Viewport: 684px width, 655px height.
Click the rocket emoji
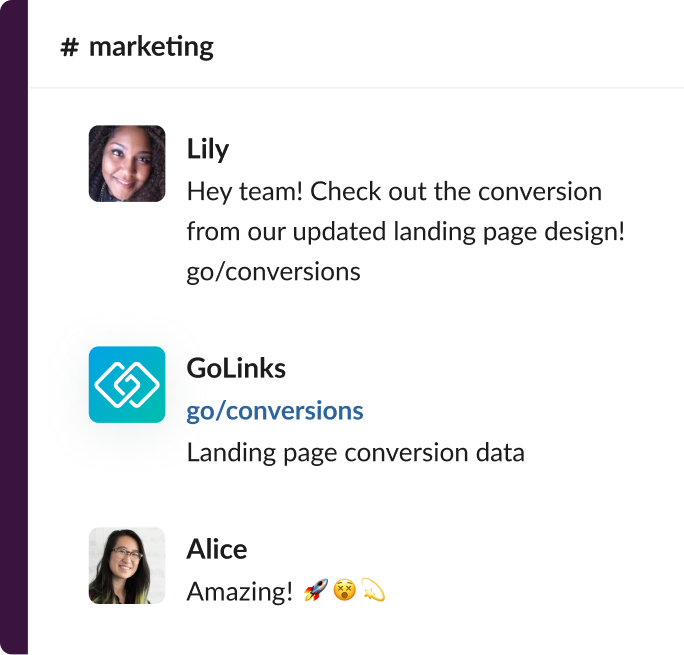pyautogui.click(x=315, y=591)
